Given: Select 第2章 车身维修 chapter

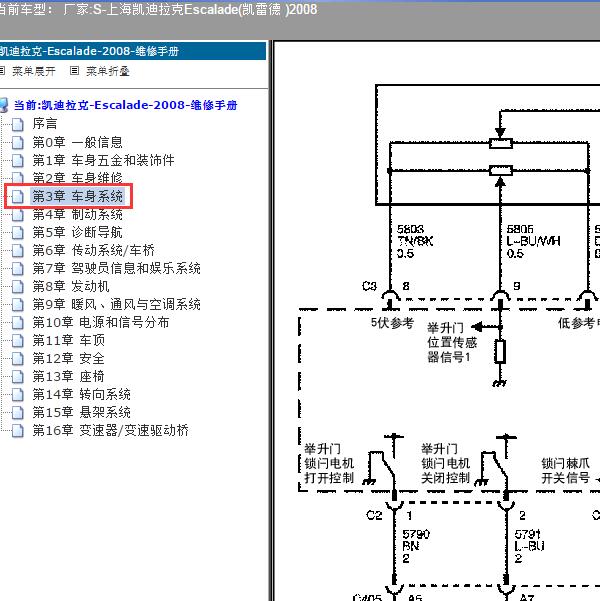Looking at the screenshot, I should coord(77,178).
